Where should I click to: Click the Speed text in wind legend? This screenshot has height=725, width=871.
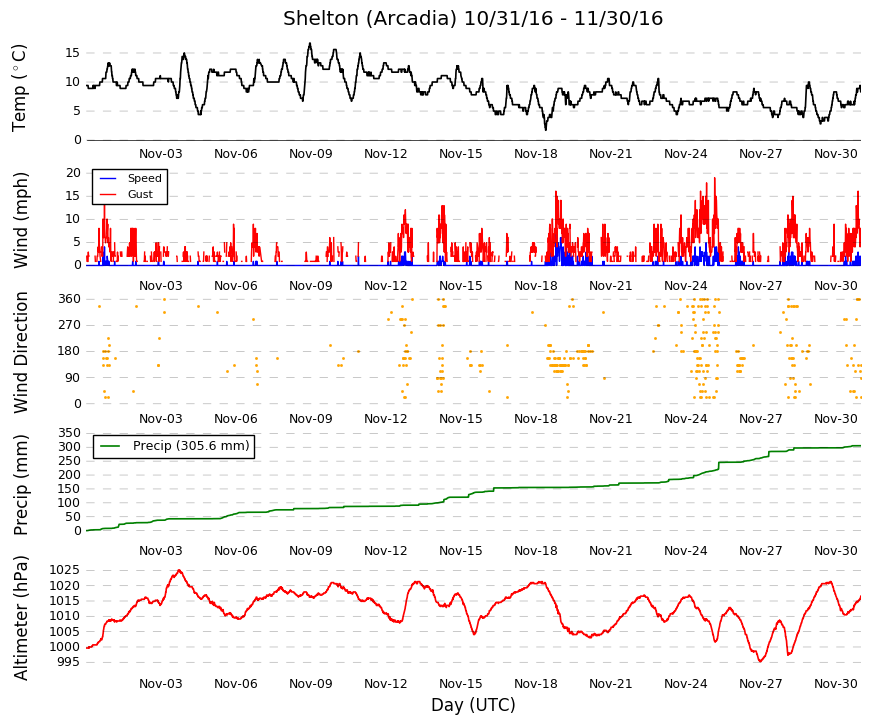pyautogui.click(x=144, y=178)
